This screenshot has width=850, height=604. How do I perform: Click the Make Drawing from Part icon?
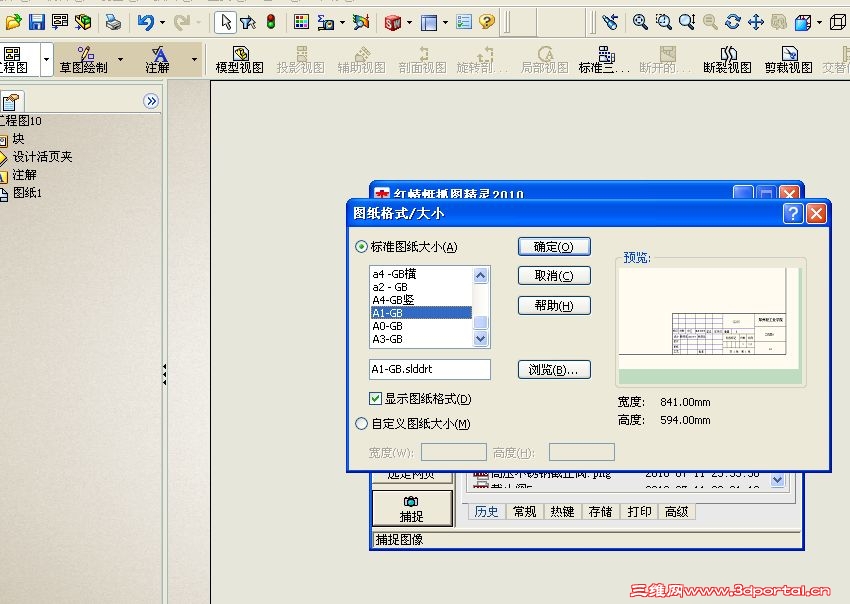point(60,22)
